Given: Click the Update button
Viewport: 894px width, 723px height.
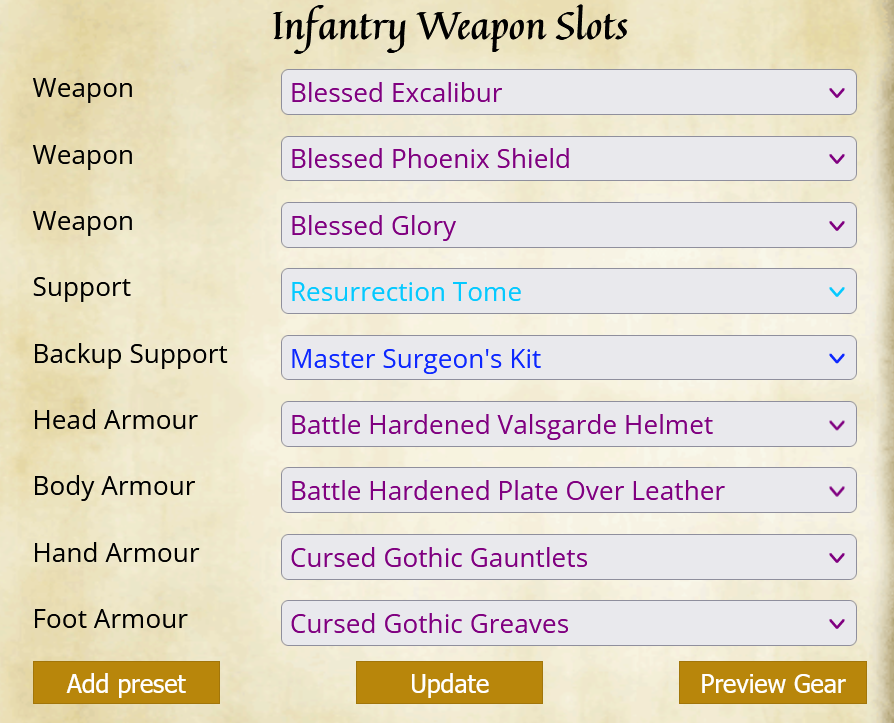Looking at the screenshot, I should coord(449,683).
